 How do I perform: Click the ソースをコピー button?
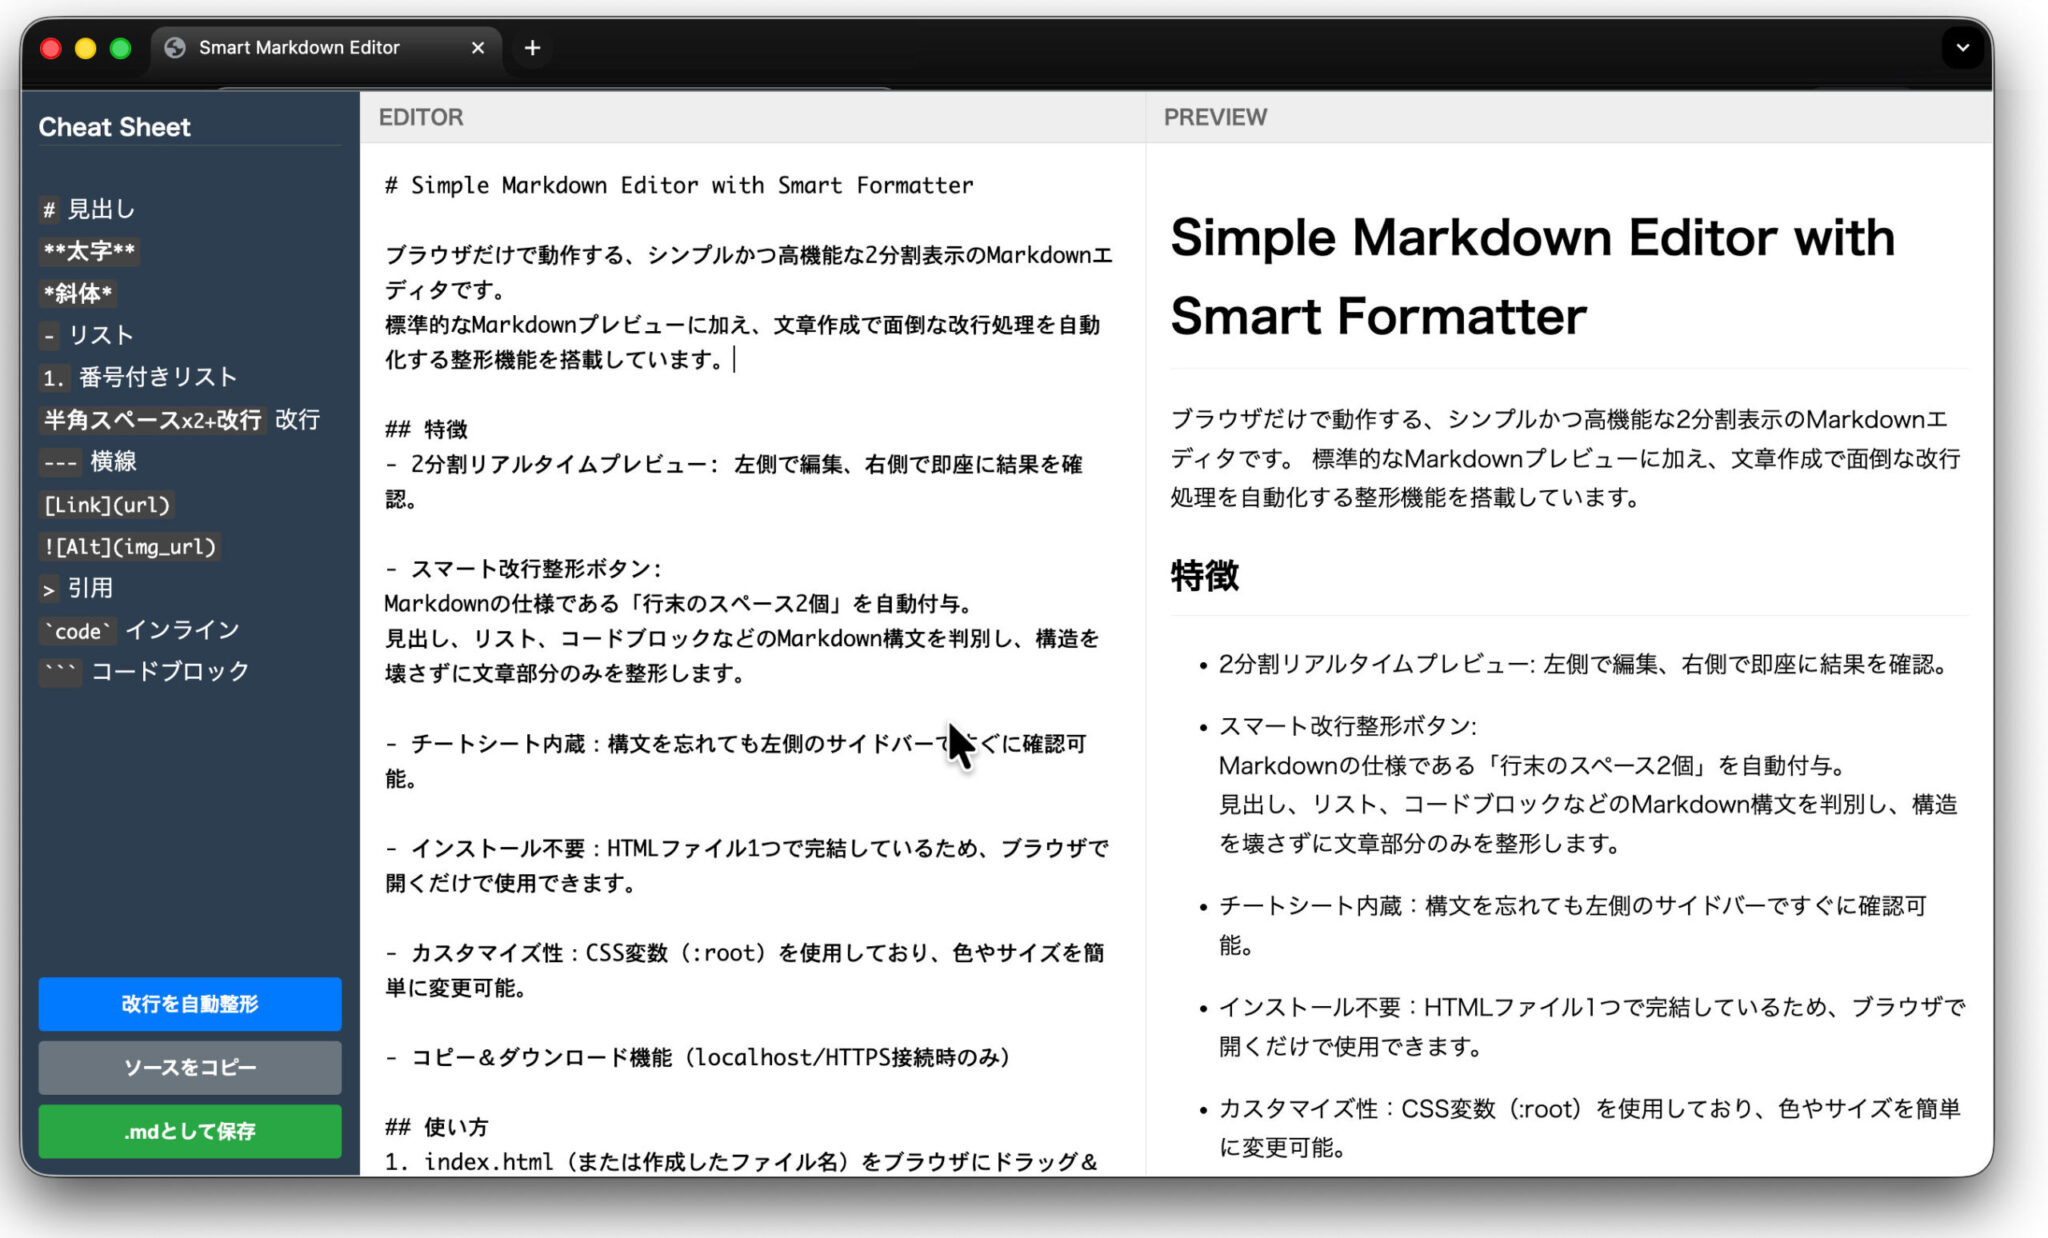[189, 1067]
